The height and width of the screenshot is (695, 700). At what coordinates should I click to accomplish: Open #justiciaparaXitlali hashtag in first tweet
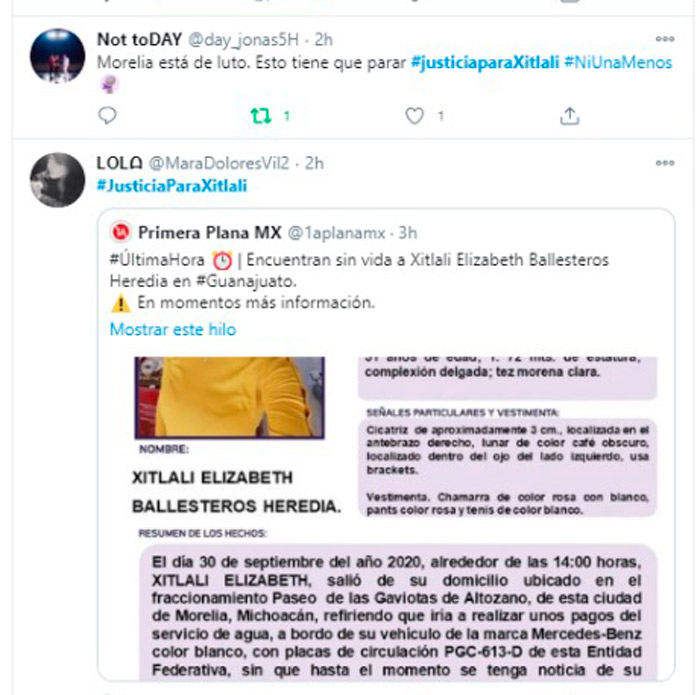[x=485, y=62]
